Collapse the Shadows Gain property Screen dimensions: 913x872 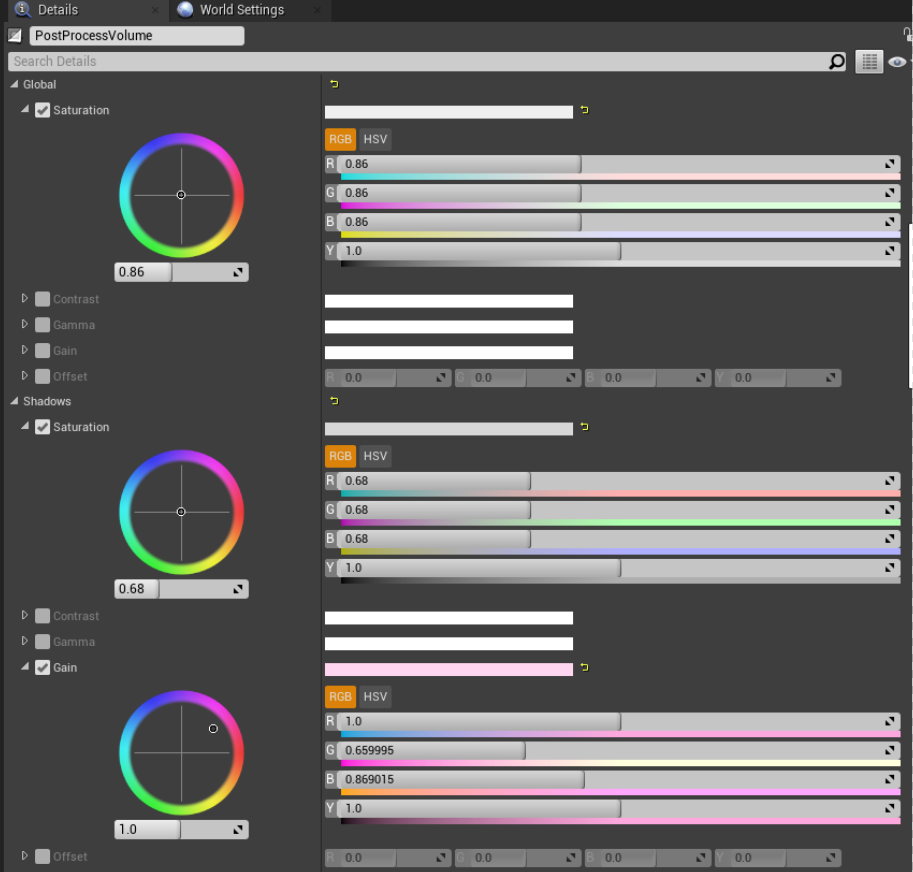[x=24, y=667]
